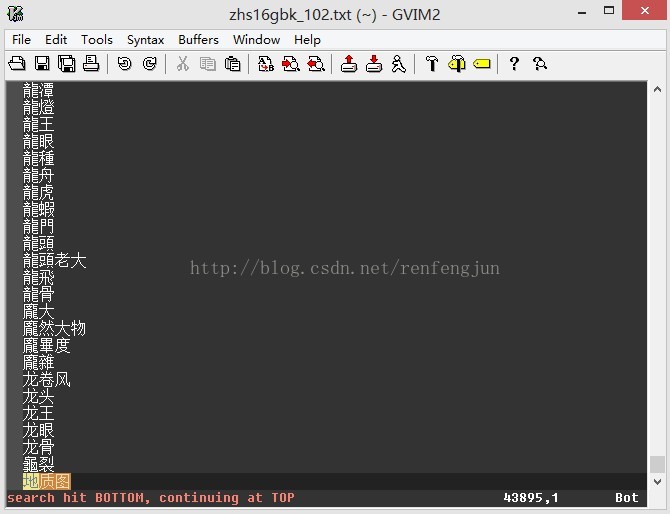Maximize the GVIM2 window

(x=609, y=11)
